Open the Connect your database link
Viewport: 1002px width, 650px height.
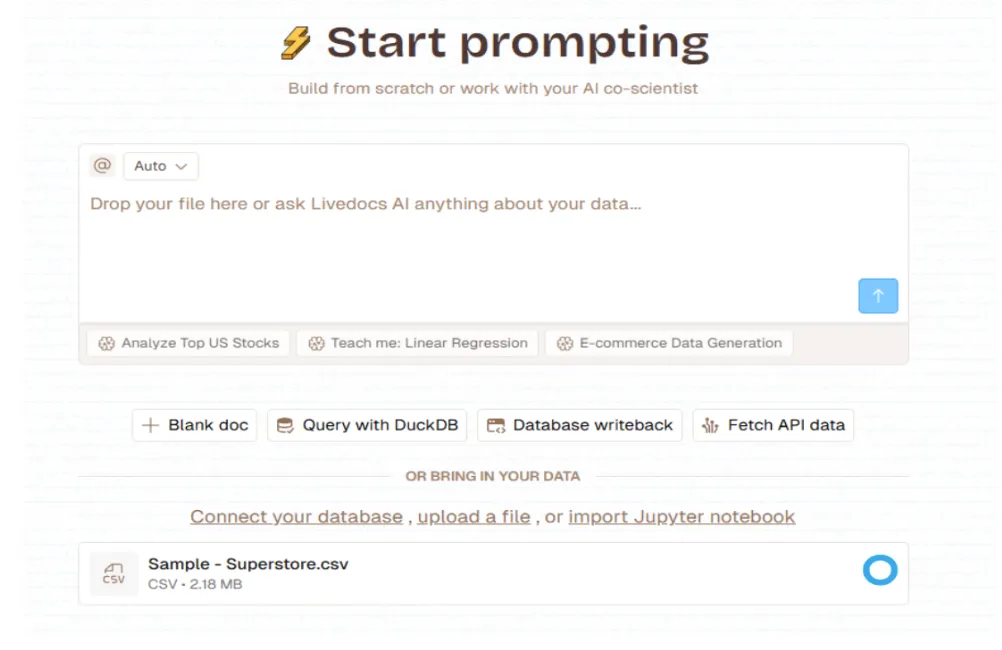296,516
